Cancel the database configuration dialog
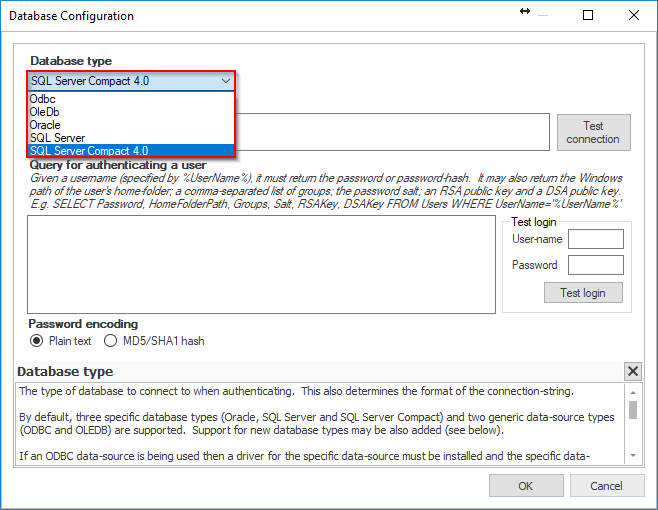Viewport: 658px width, 510px height. click(x=606, y=486)
